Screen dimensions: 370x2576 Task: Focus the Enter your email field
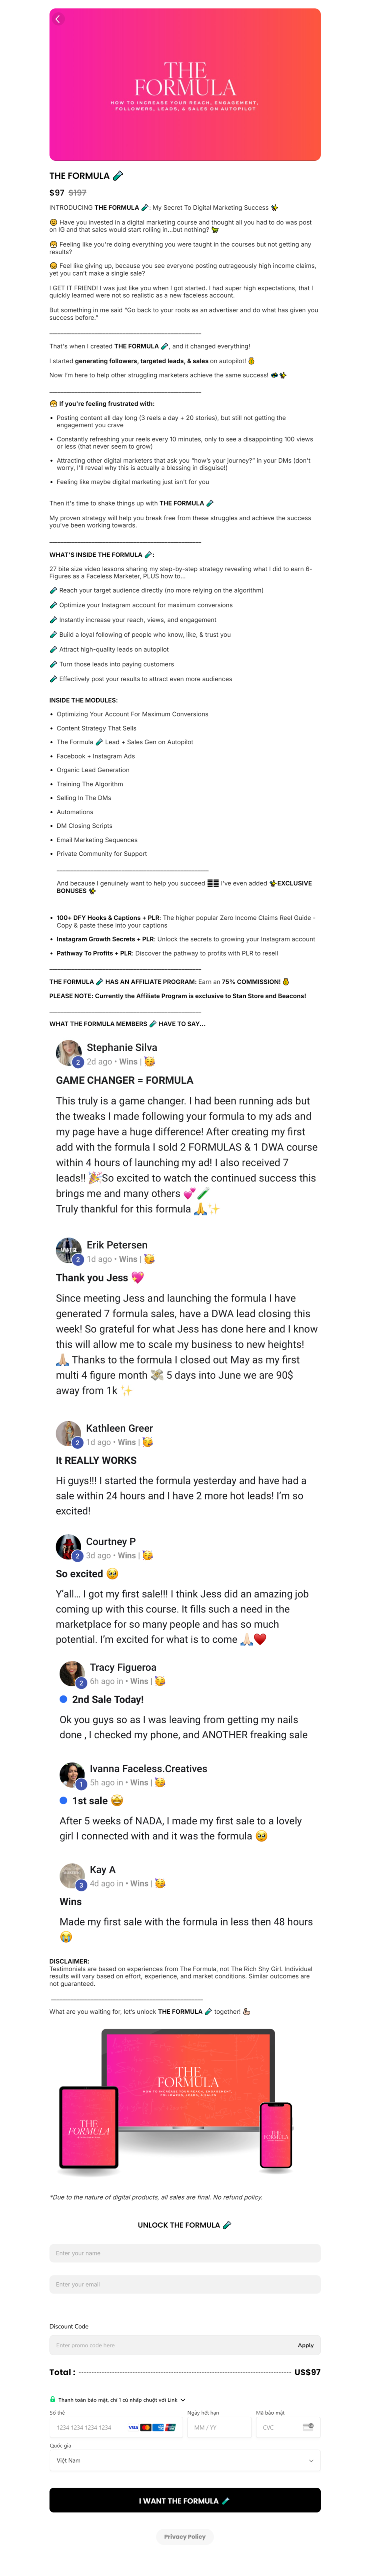[x=185, y=2284]
